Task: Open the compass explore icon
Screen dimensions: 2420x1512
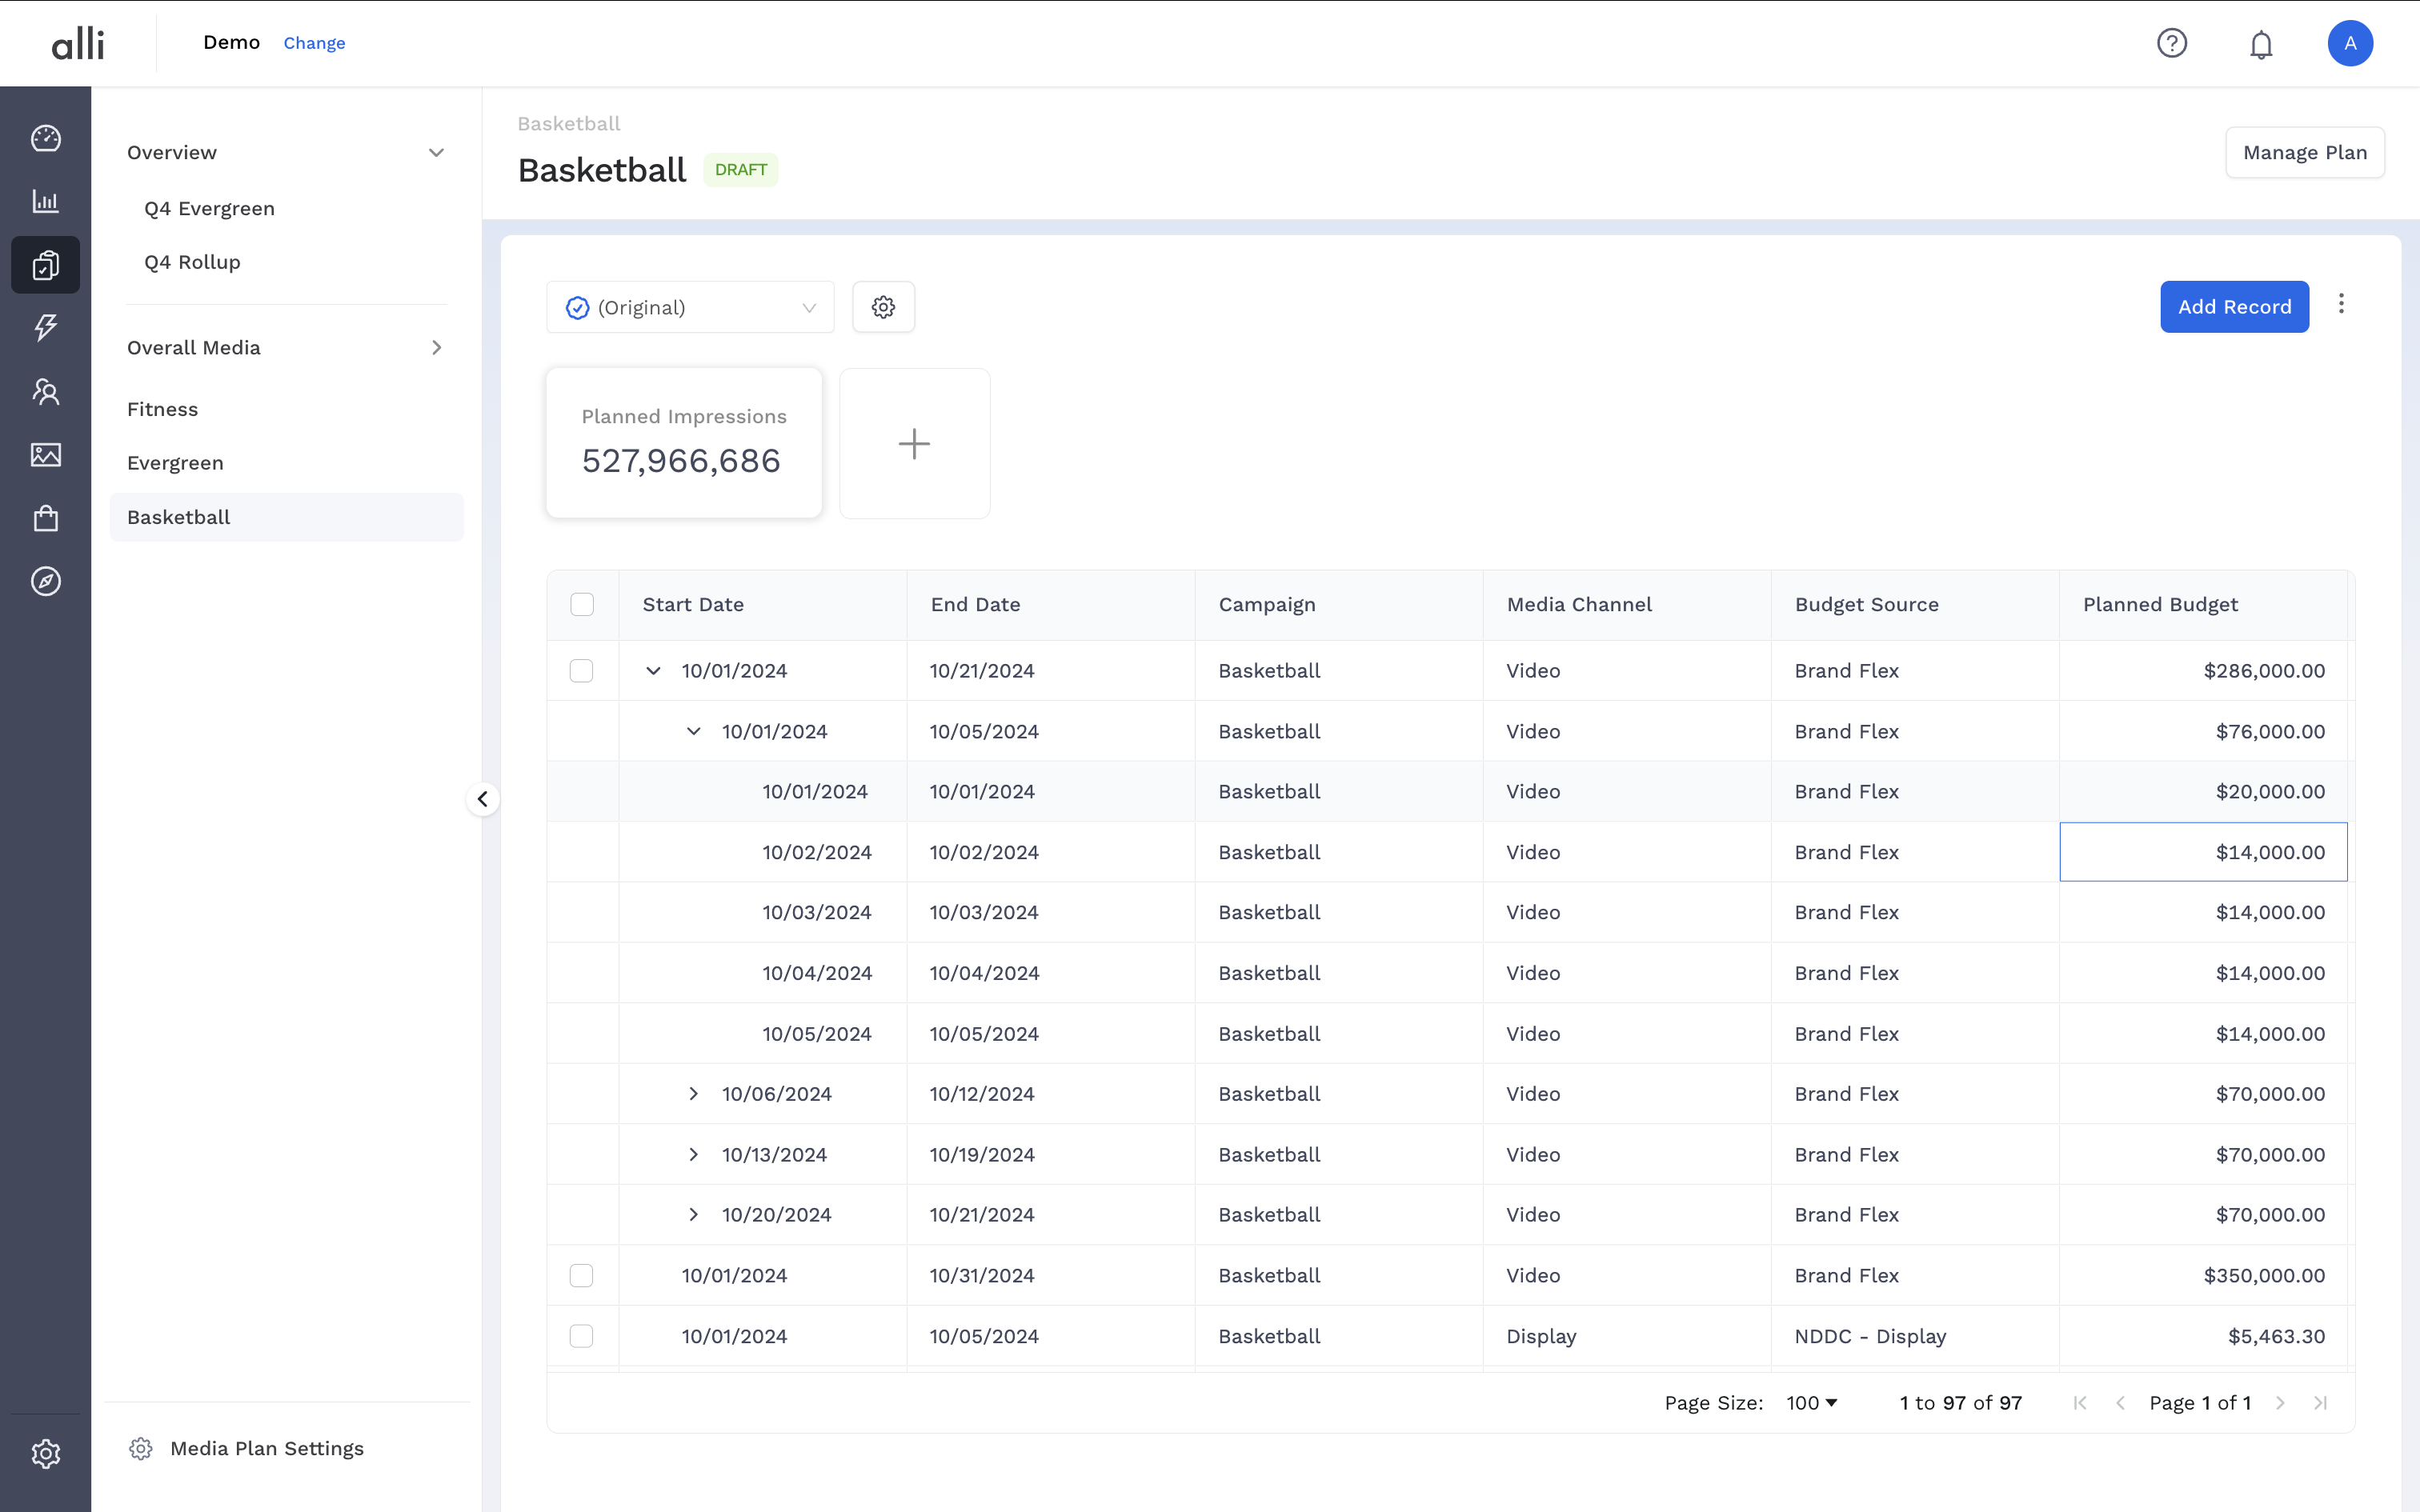Action: (46, 581)
